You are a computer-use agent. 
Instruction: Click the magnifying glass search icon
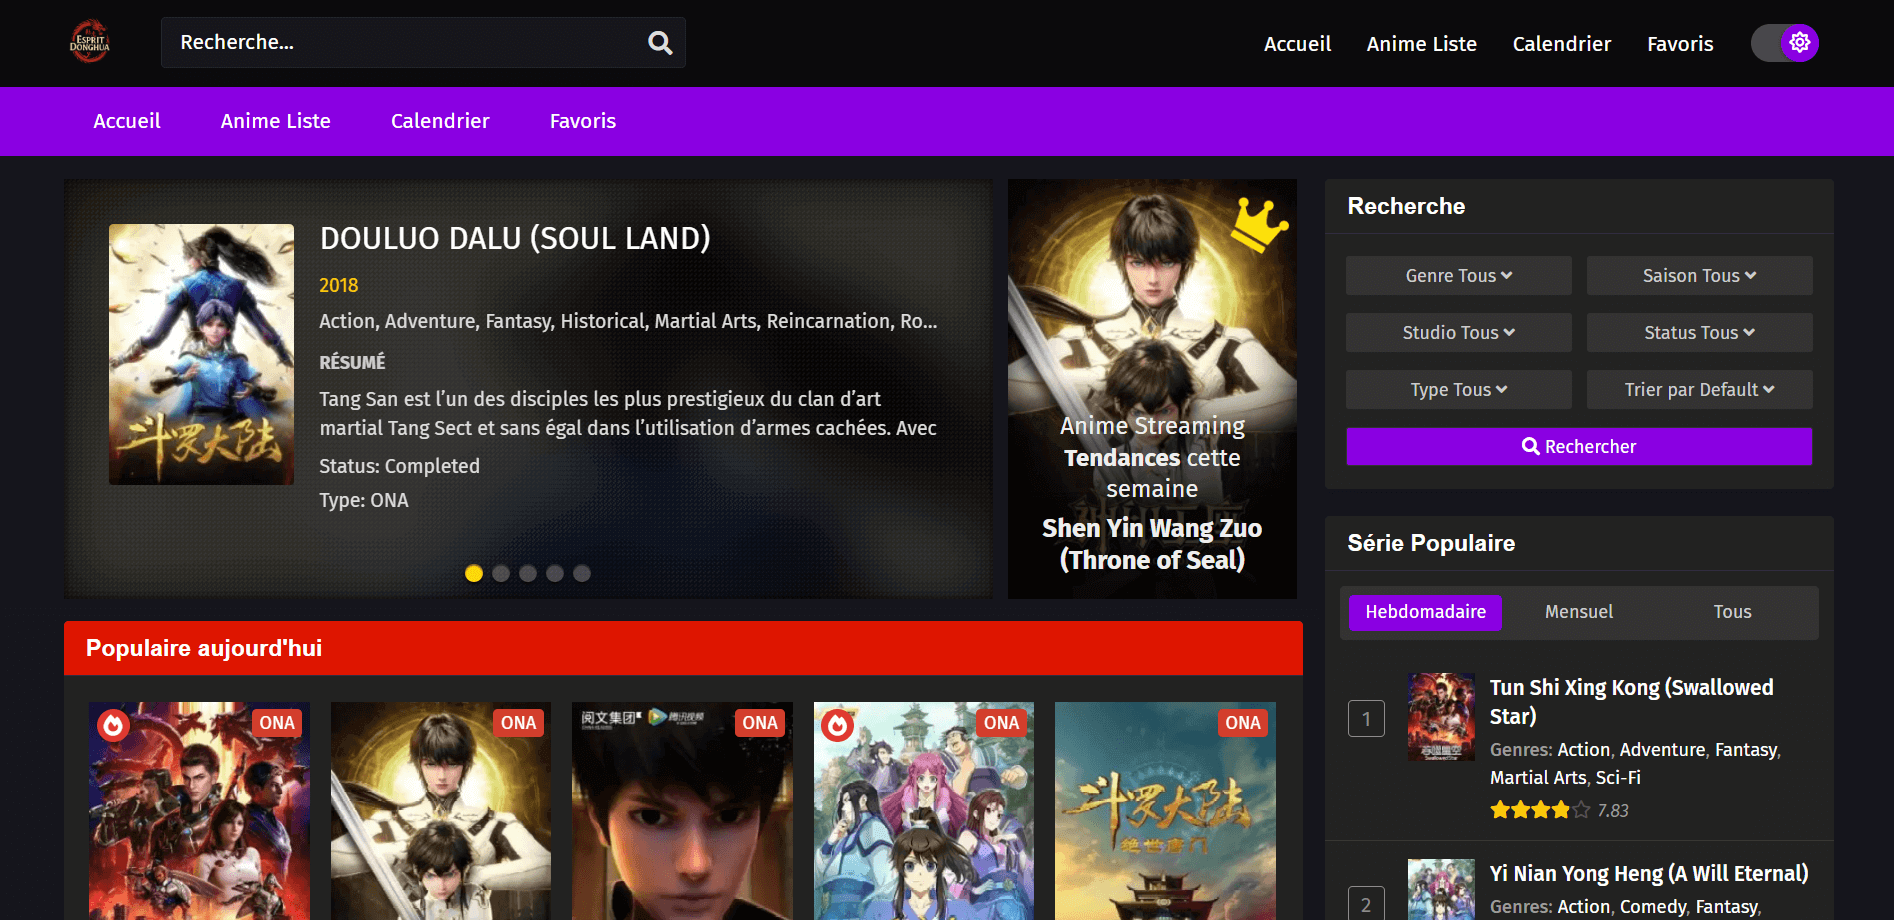coord(660,43)
